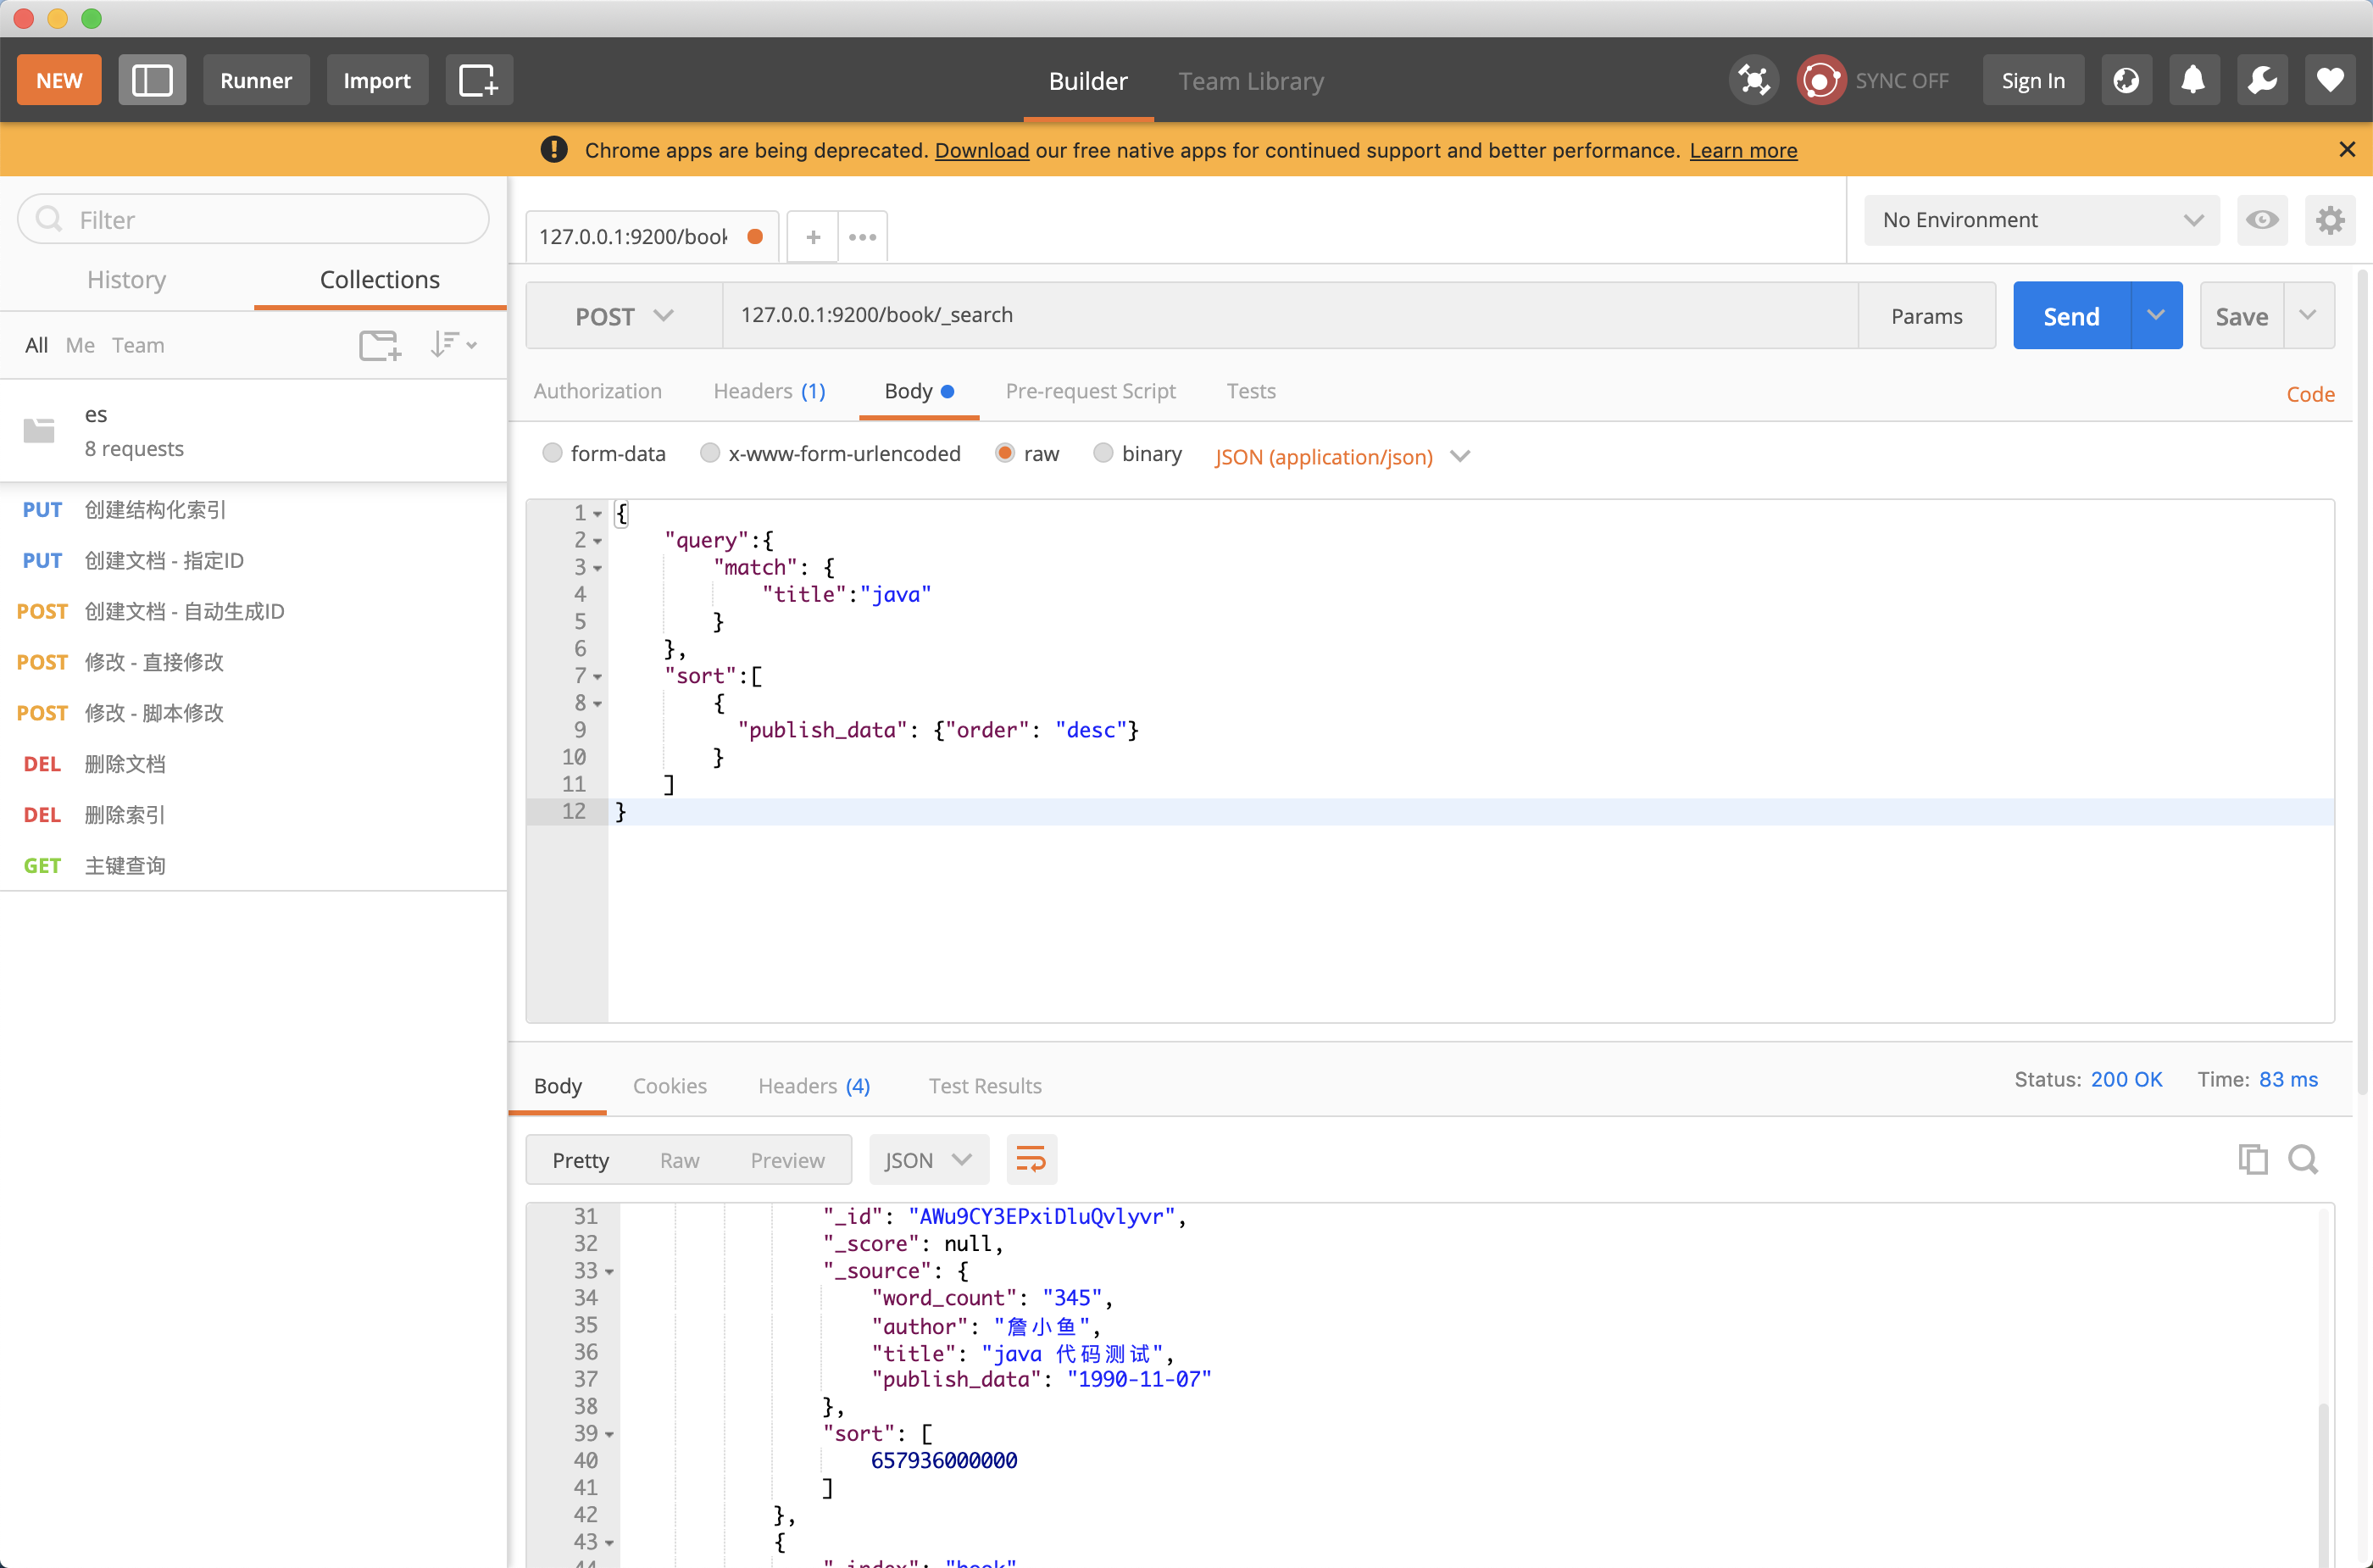The width and height of the screenshot is (2373, 1568).
Task: Click the interceptor satellite icon
Action: (1754, 80)
